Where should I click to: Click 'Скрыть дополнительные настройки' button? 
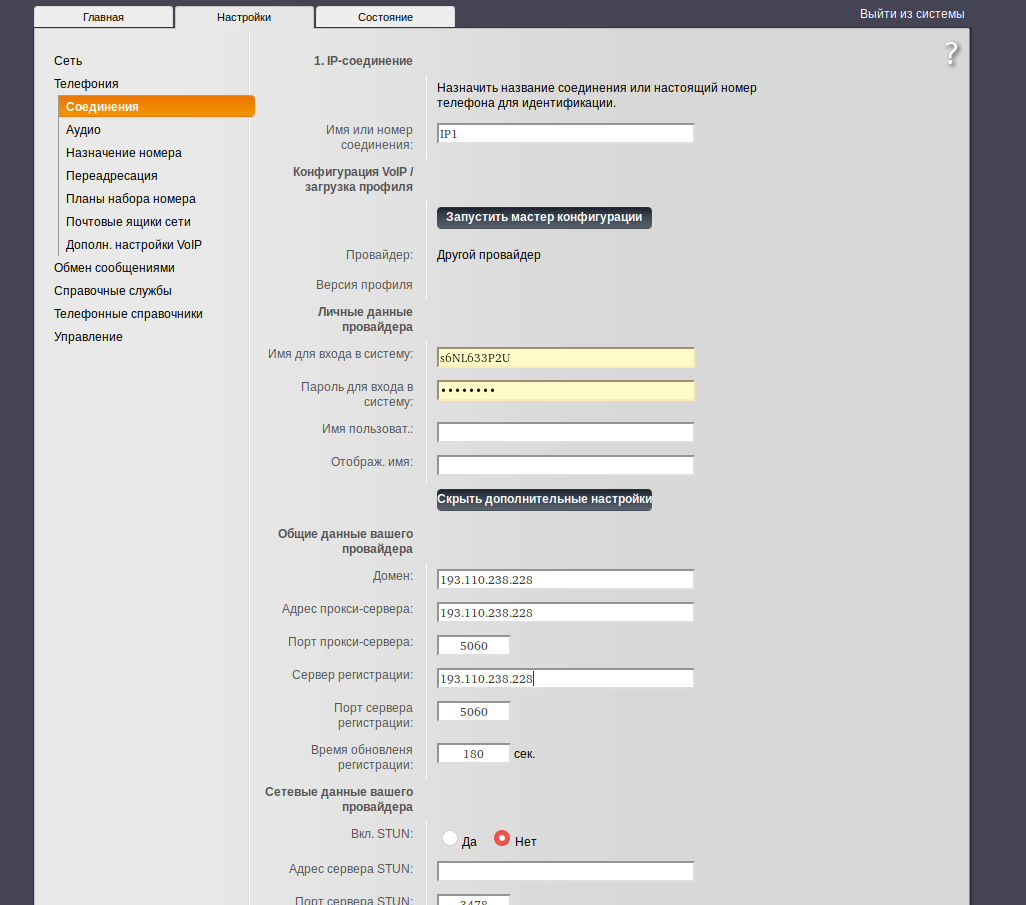click(544, 499)
